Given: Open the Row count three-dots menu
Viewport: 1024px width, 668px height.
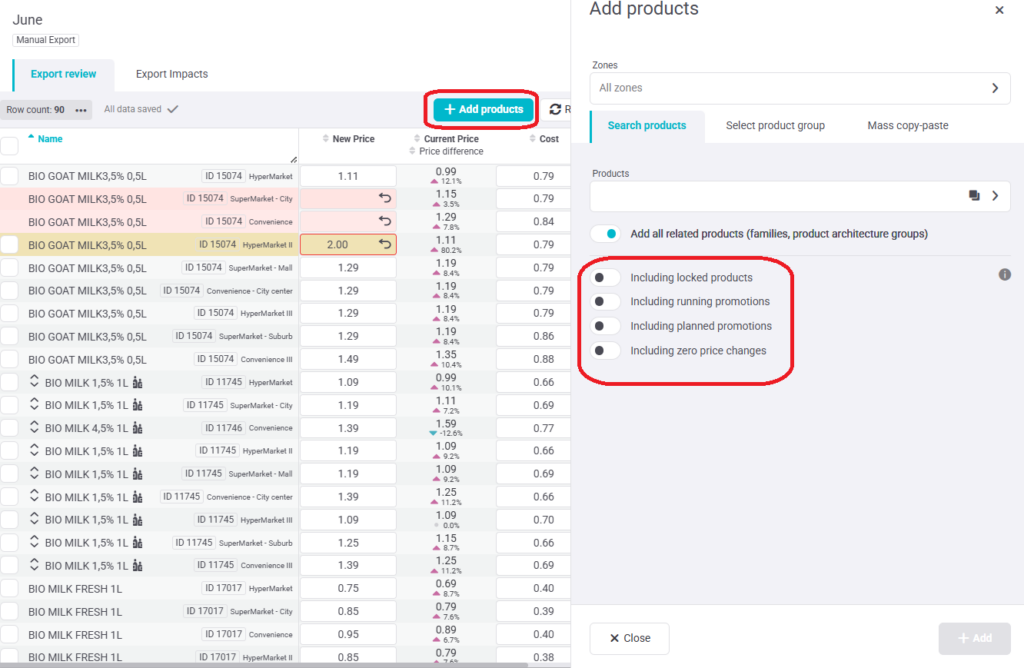Looking at the screenshot, I should [81, 110].
